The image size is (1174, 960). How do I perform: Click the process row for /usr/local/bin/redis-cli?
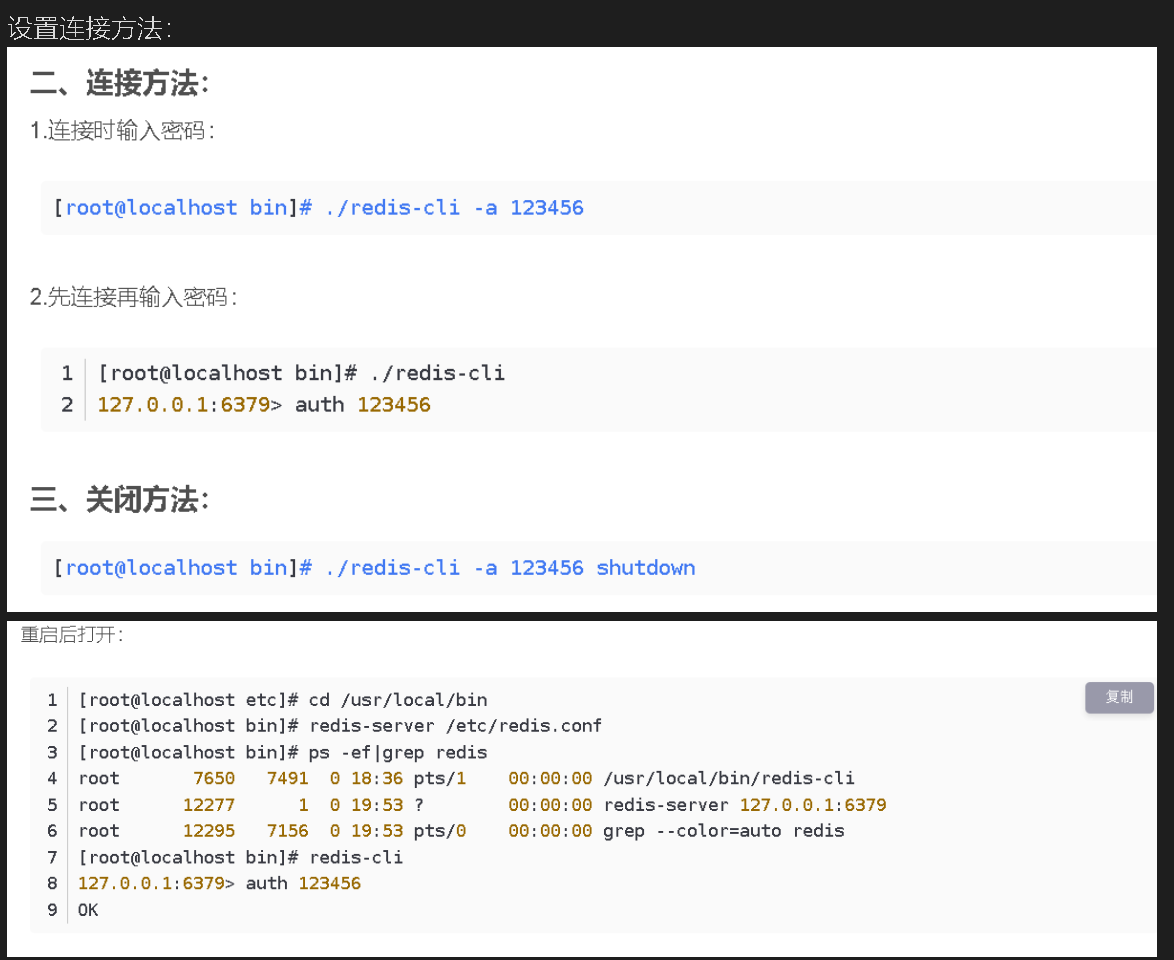pyautogui.click(x=466, y=778)
